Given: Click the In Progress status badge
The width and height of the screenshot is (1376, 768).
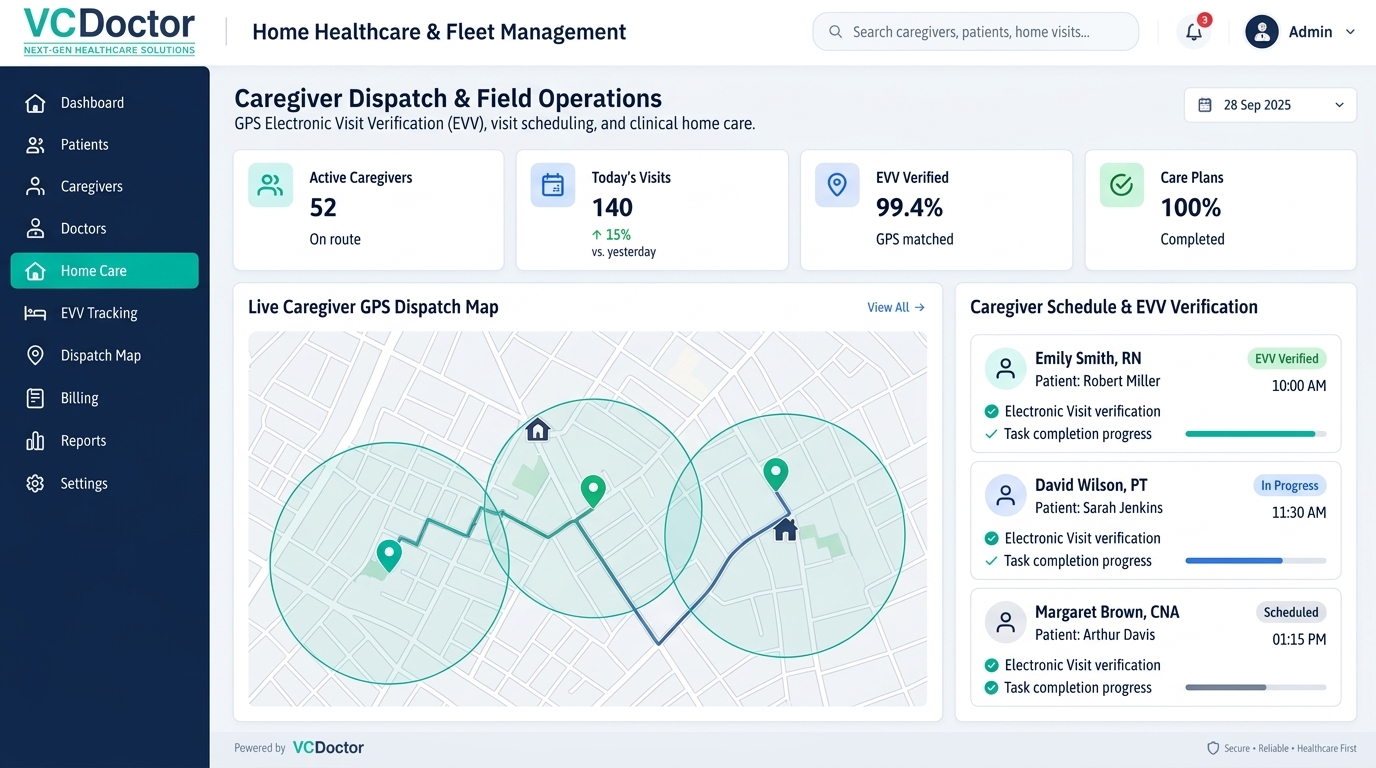Looking at the screenshot, I should [1290, 485].
